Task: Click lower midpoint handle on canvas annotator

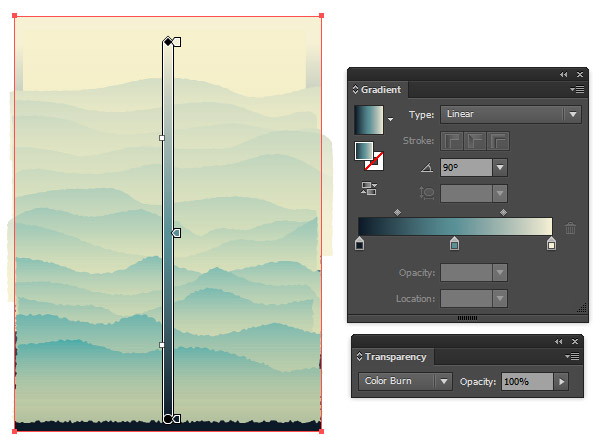Action: pyautogui.click(x=162, y=345)
